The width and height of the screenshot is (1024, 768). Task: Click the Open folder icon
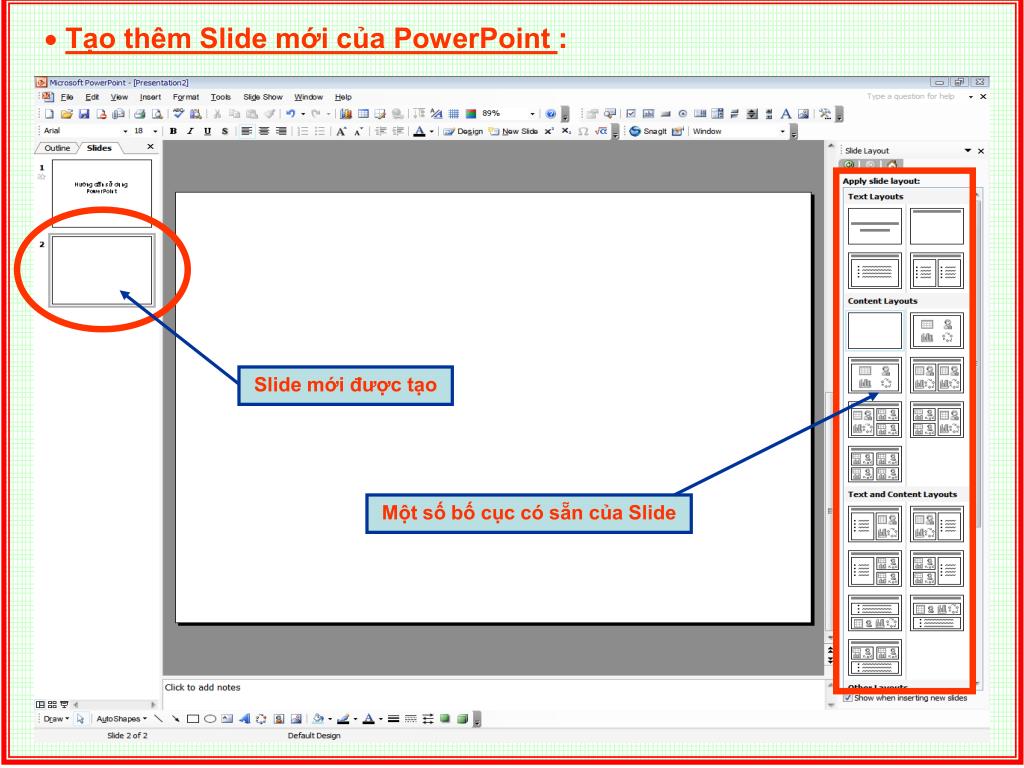click(66, 114)
